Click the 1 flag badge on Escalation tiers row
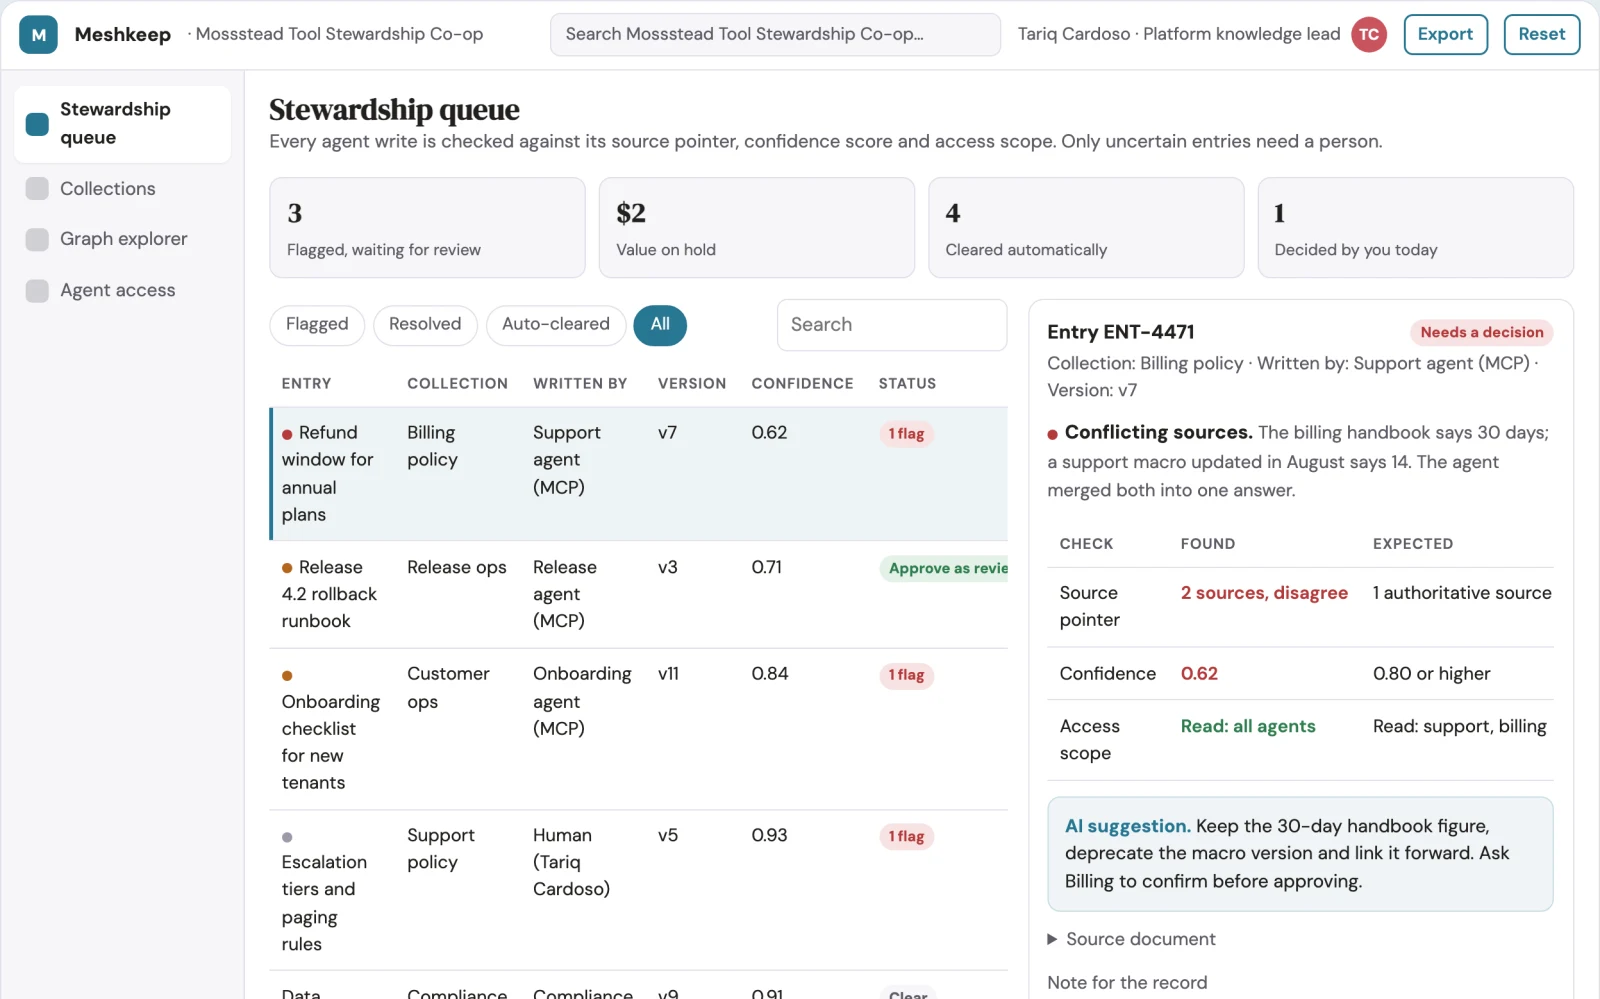 [x=906, y=837]
